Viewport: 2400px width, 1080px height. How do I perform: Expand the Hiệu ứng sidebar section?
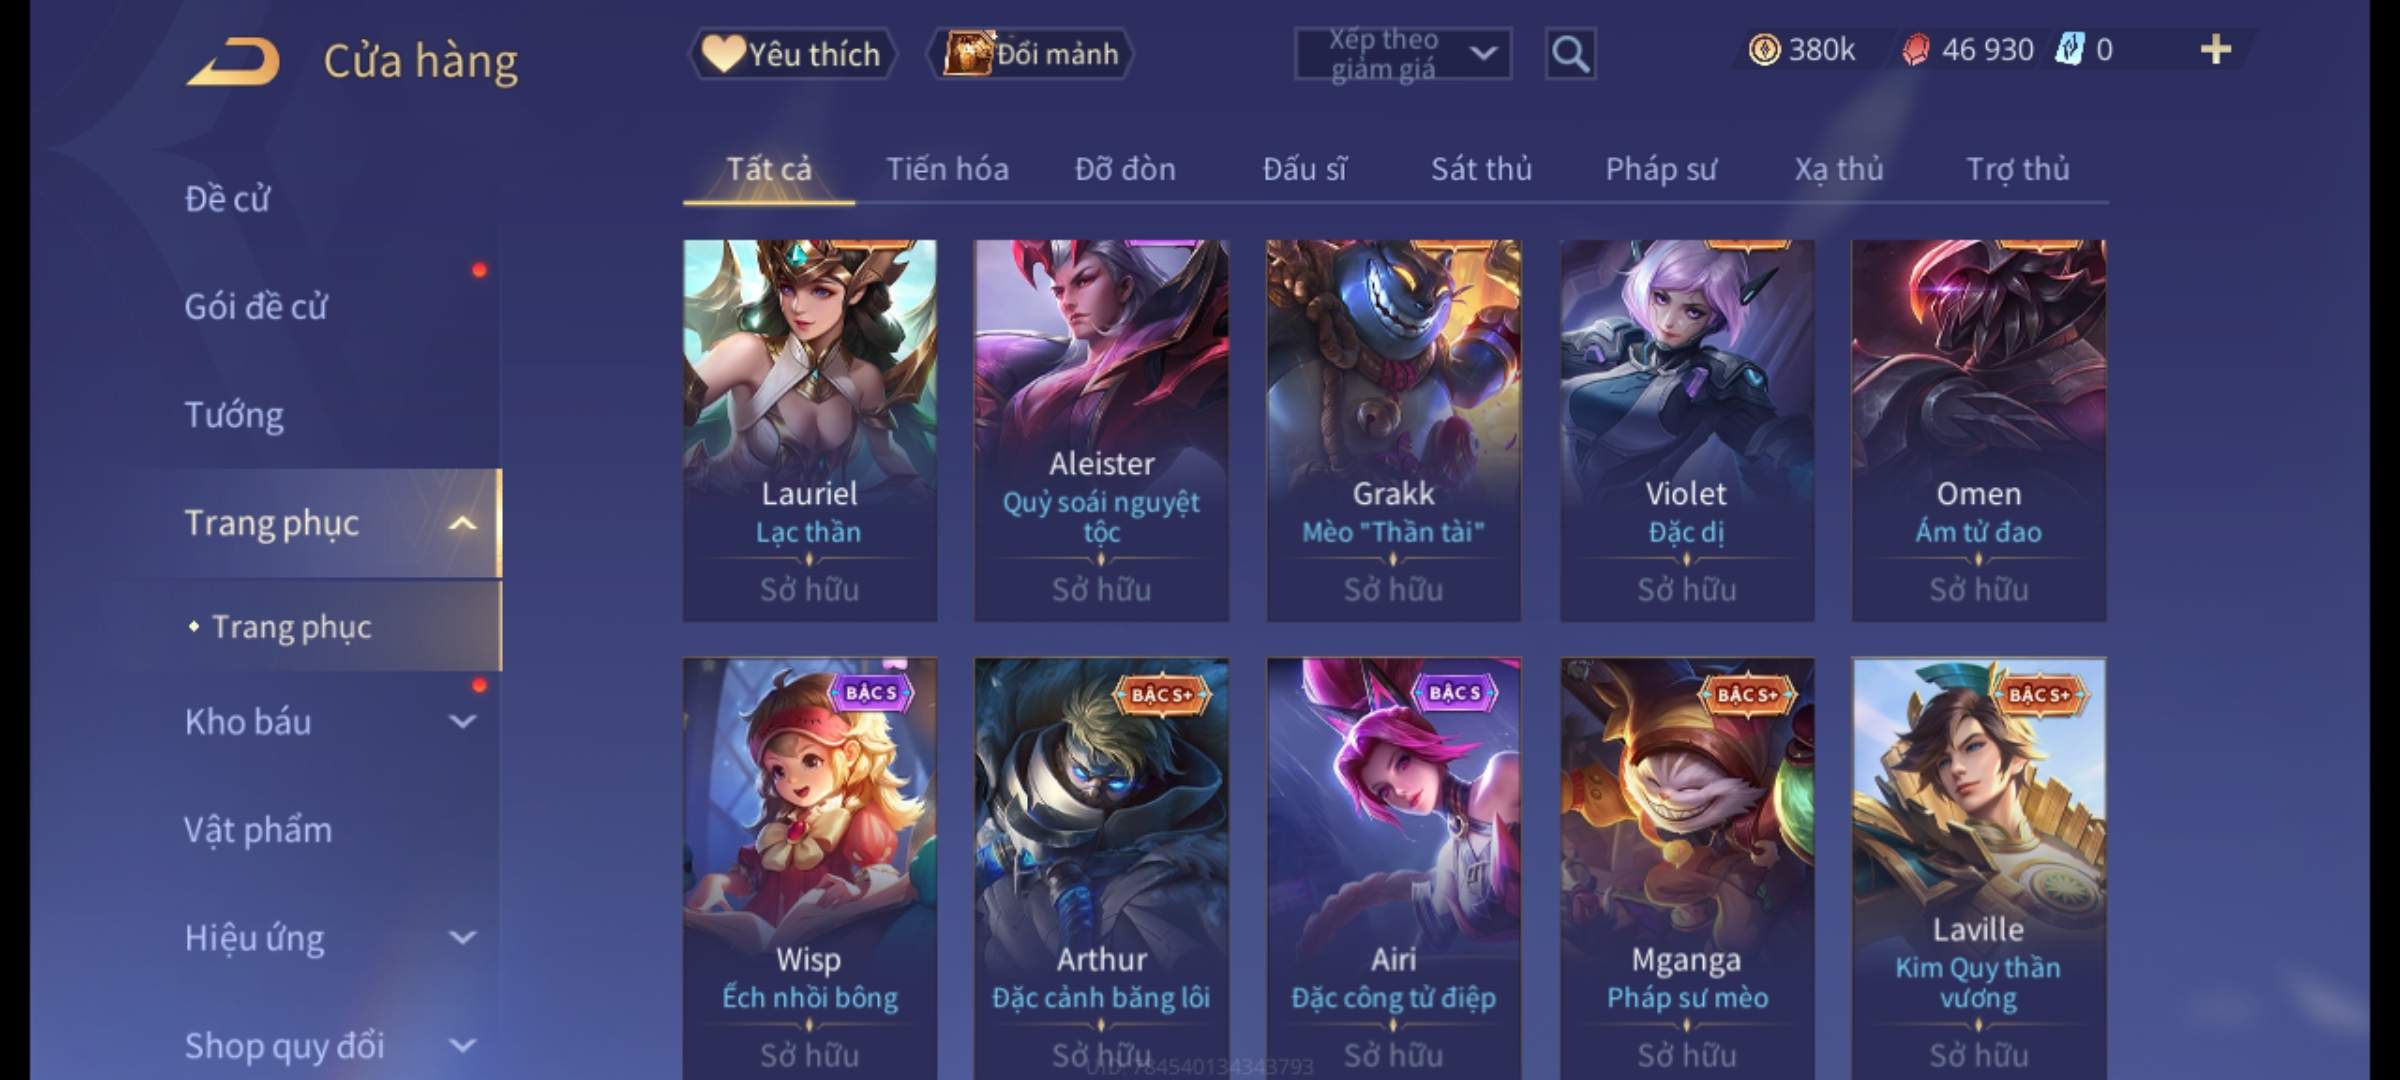click(462, 938)
